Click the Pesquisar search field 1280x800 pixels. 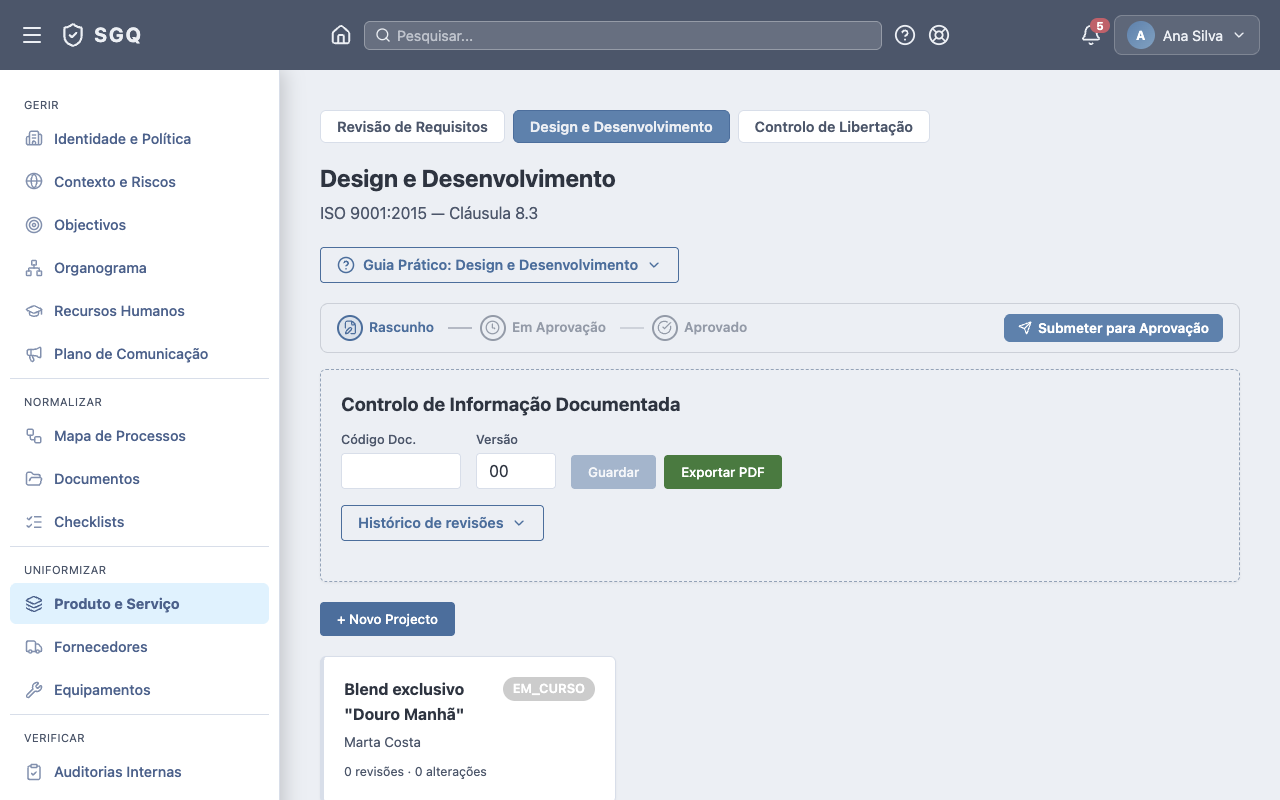tap(623, 35)
